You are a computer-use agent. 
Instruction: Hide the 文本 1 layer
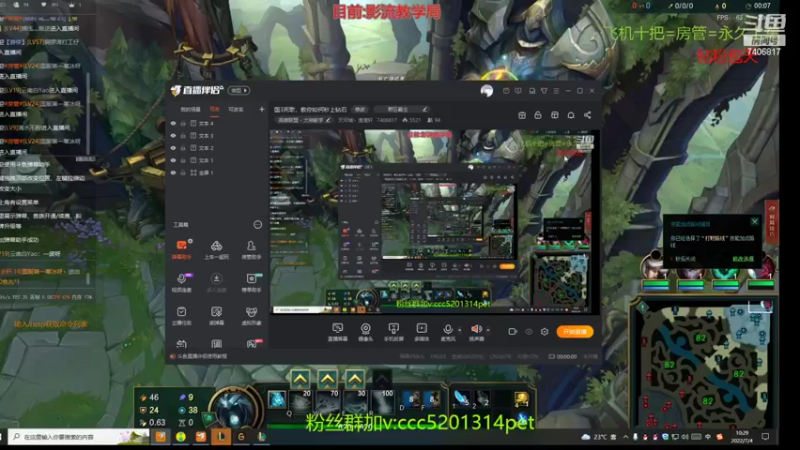[173, 160]
